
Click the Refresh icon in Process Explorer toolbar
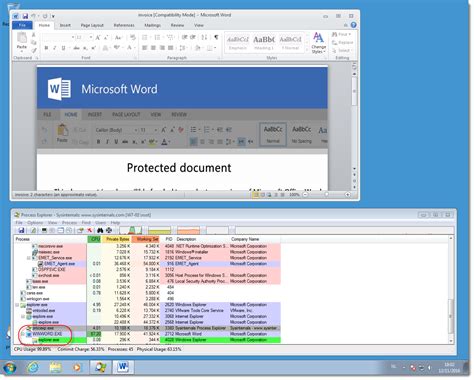pyautogui.click(x=33, y=230)
